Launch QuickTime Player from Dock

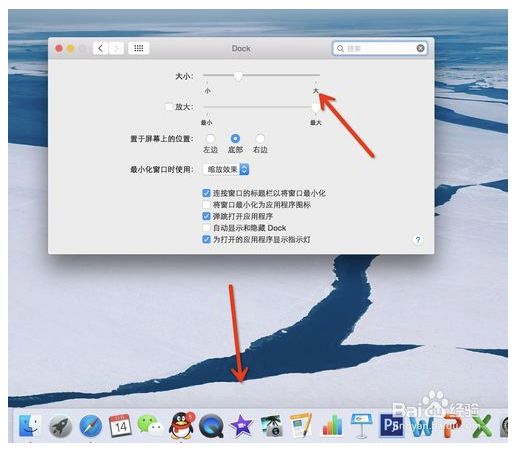pos(211,426)
